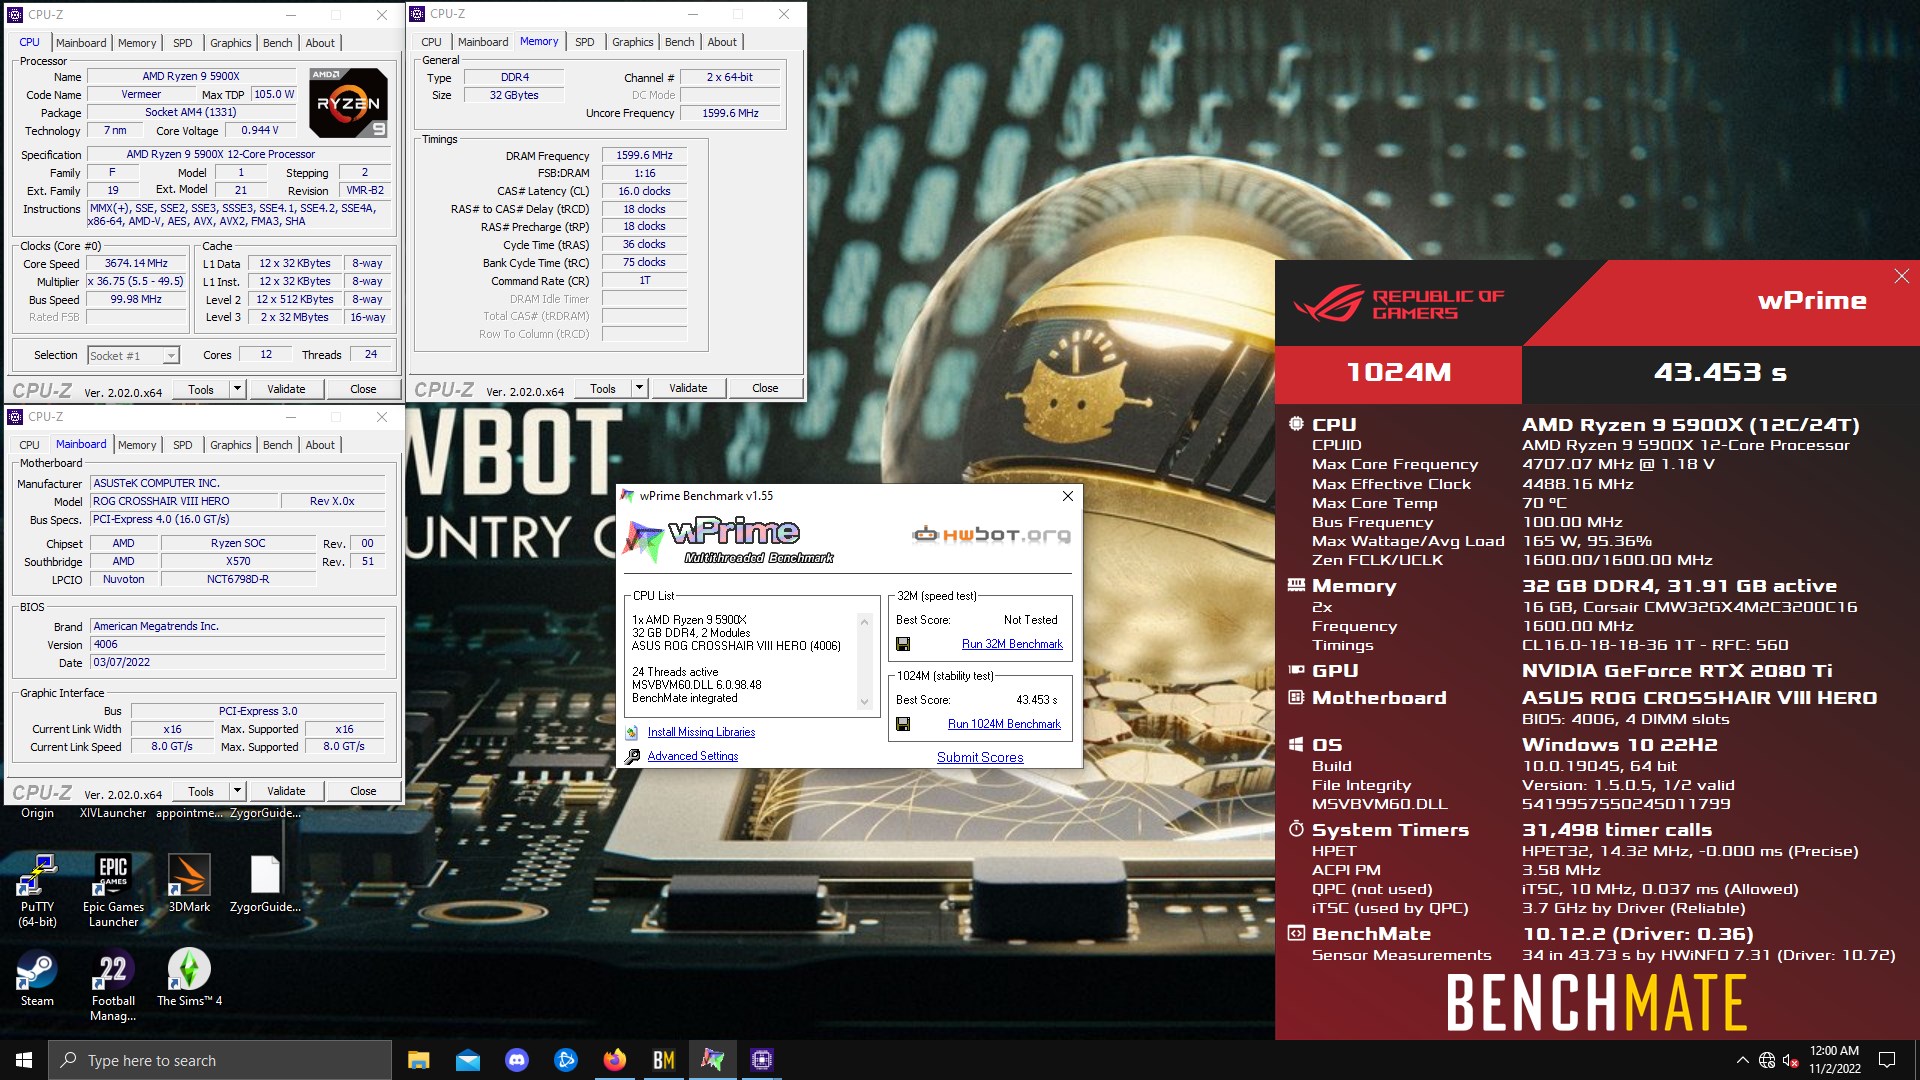Click Validate in the top-left CPU-Z window

coord(286,389)
